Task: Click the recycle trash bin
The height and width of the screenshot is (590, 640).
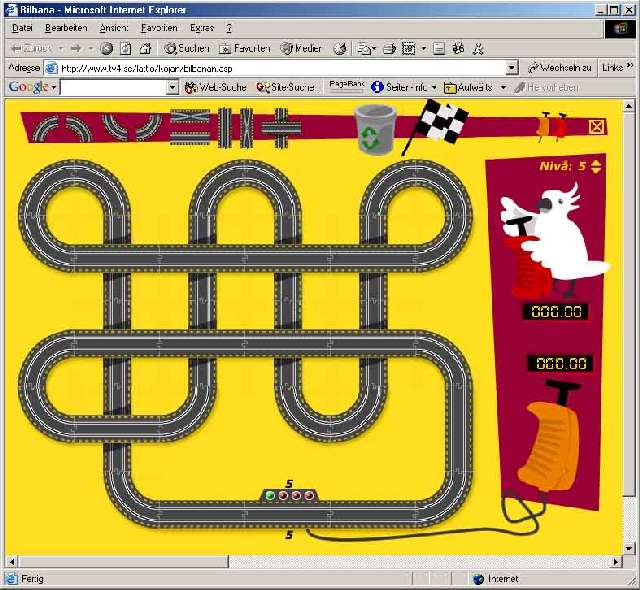Action: (x=374, y=130)
